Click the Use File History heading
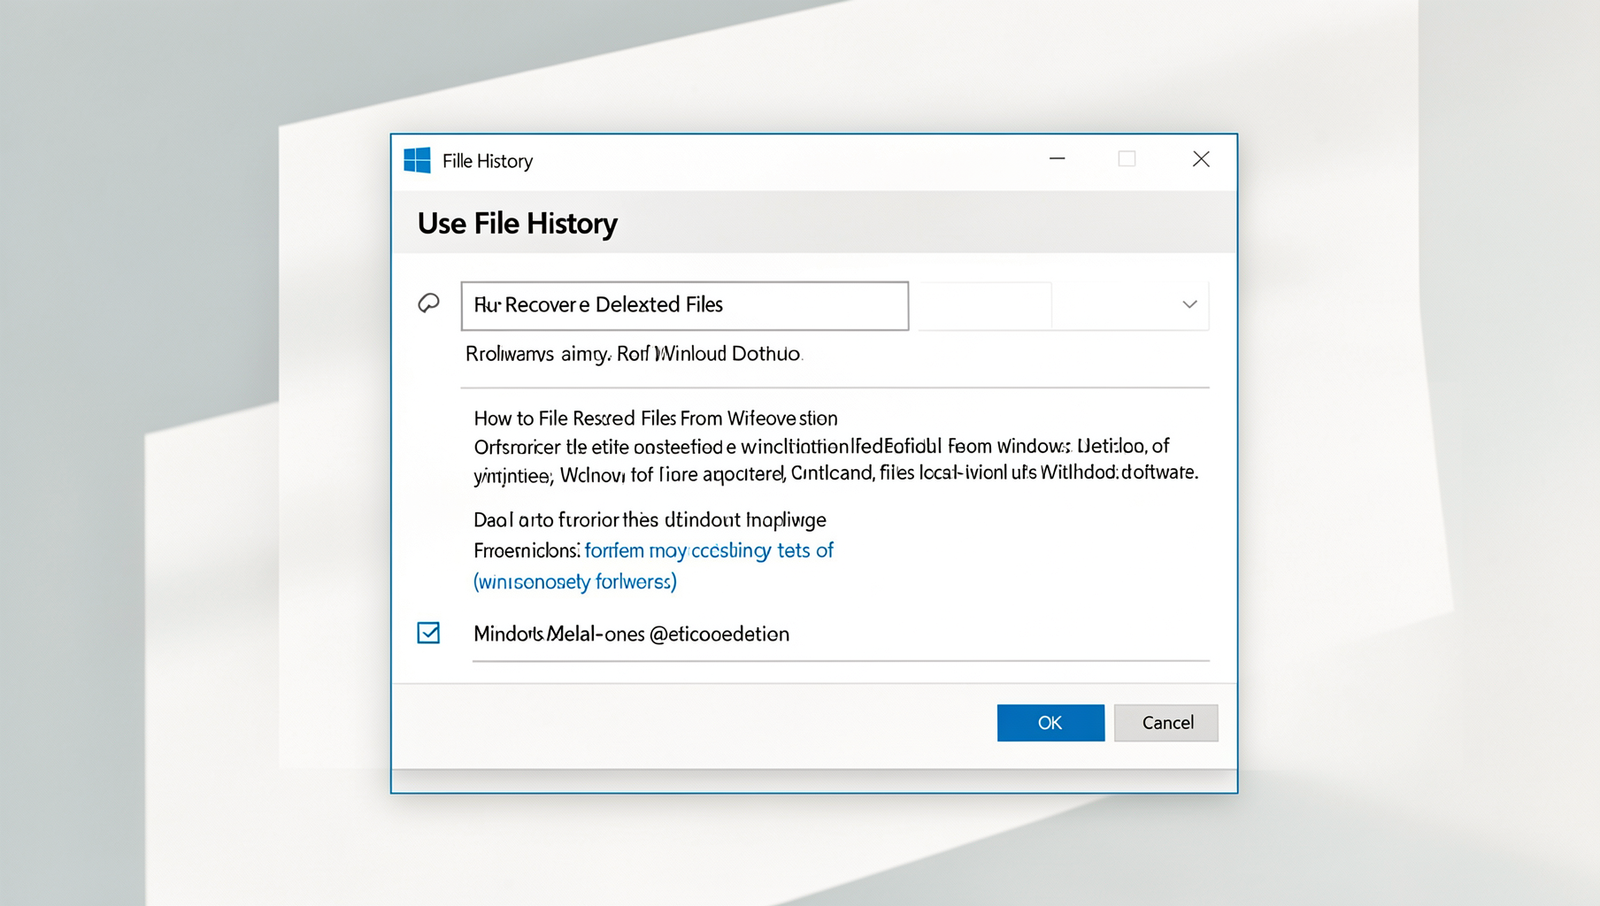Screen dimensions: 1600x906 (x=517, y=223)
